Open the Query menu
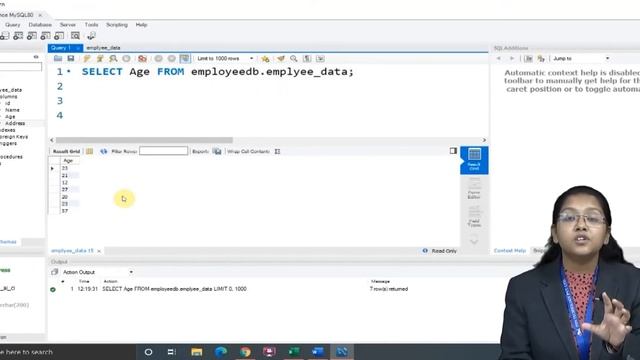The image size is (640, 360). pyautogui.click(x=12, y=25)
